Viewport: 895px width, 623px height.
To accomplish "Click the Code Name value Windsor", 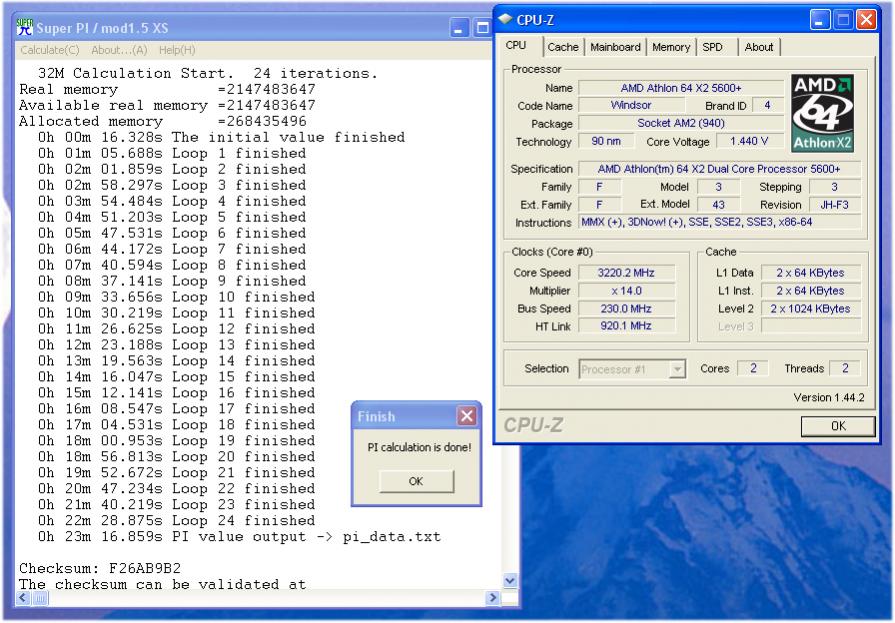I will tap(631, 105).
